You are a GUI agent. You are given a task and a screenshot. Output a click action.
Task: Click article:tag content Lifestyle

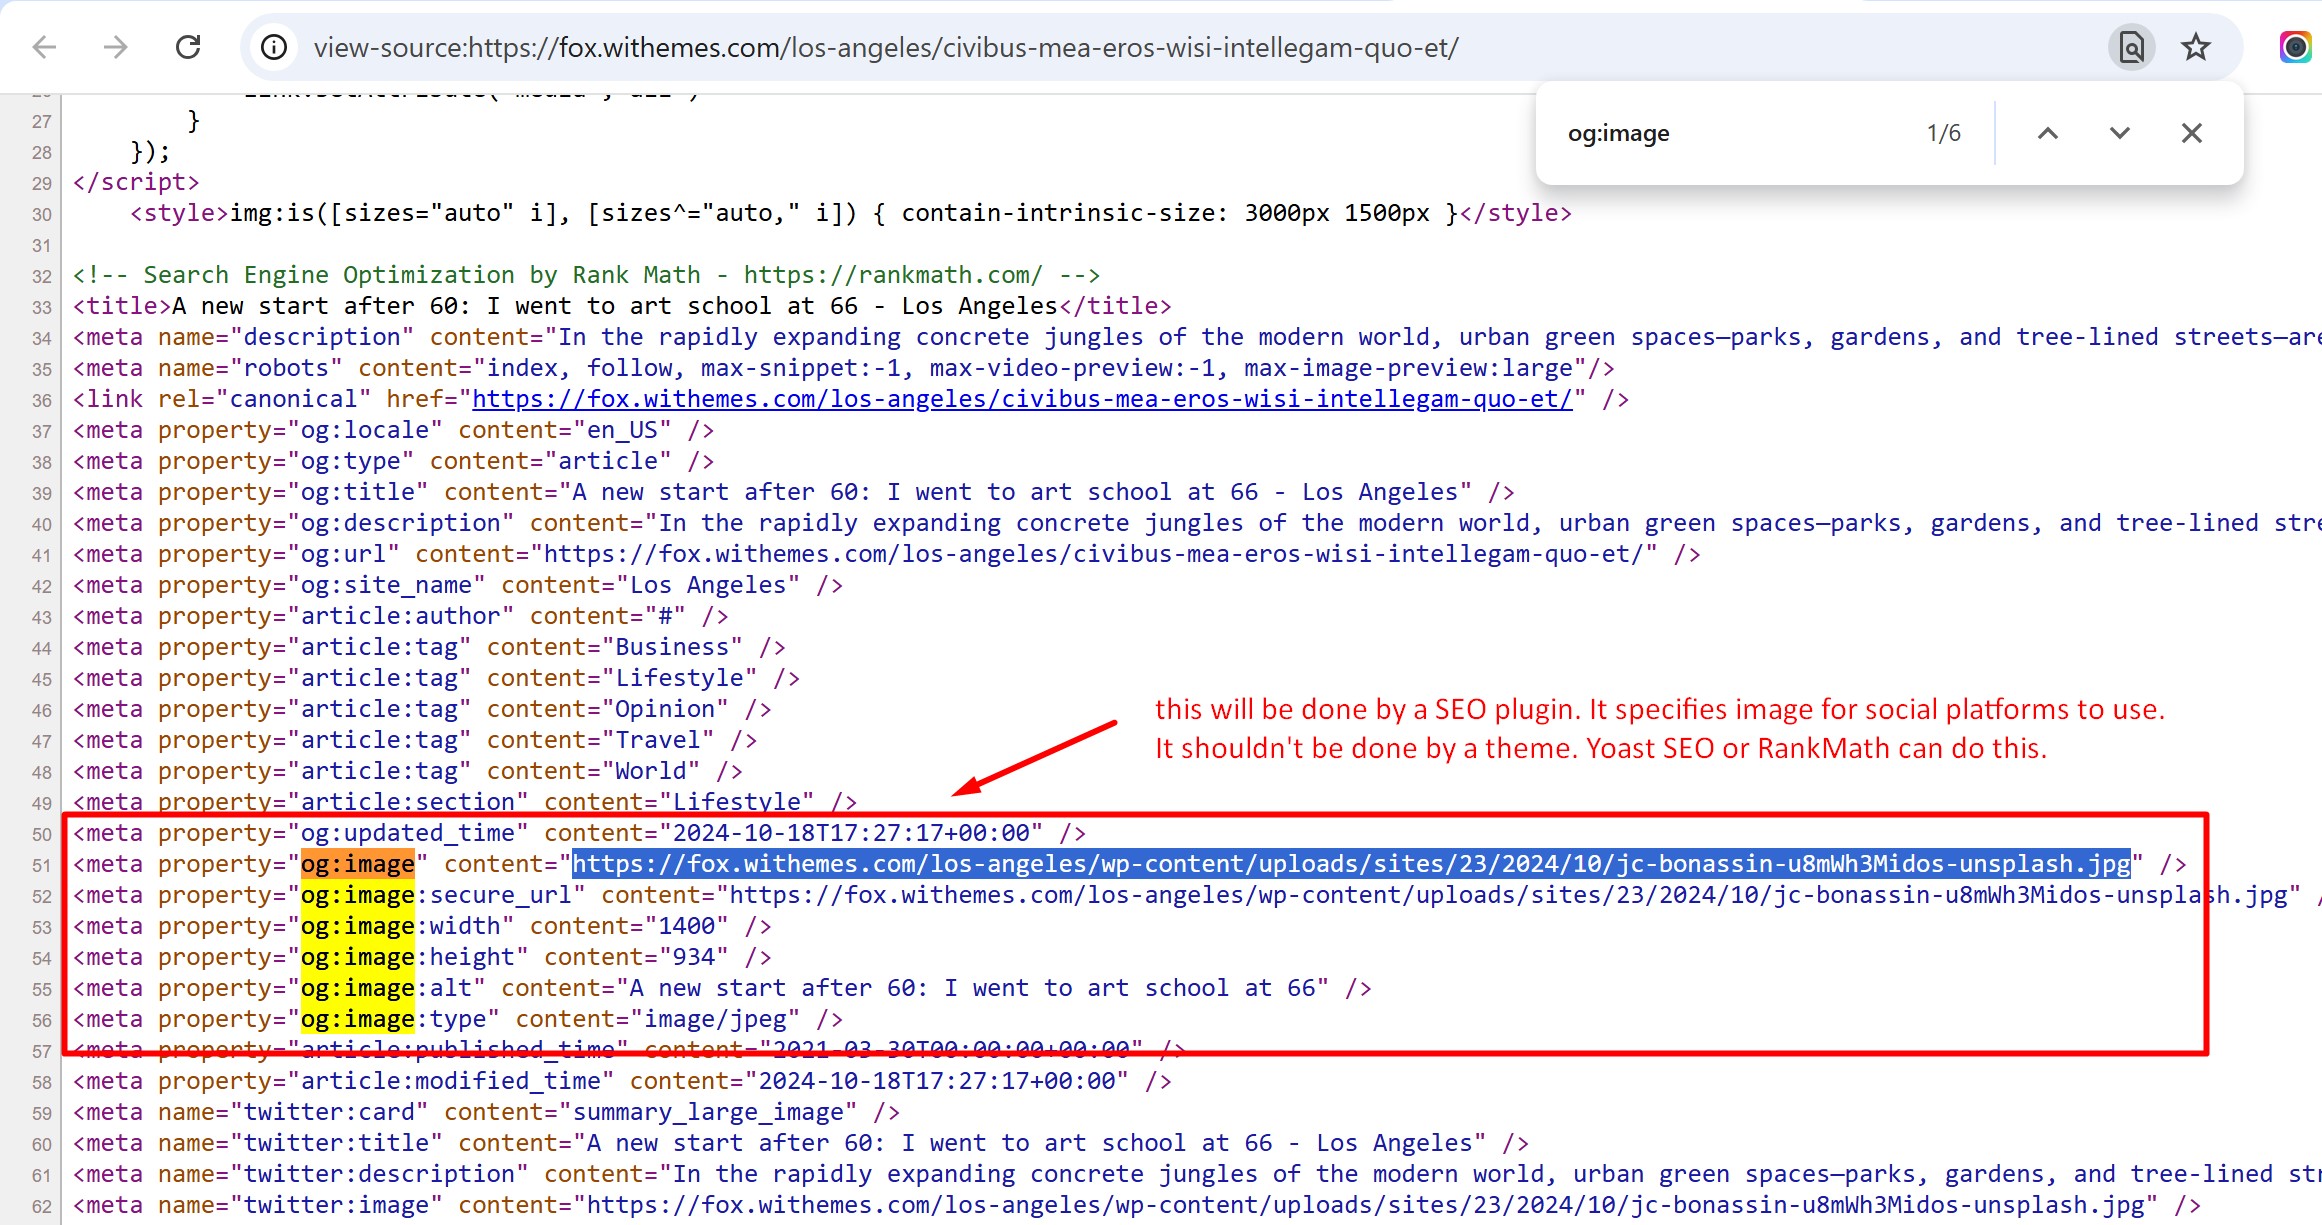tap(679, 678)
